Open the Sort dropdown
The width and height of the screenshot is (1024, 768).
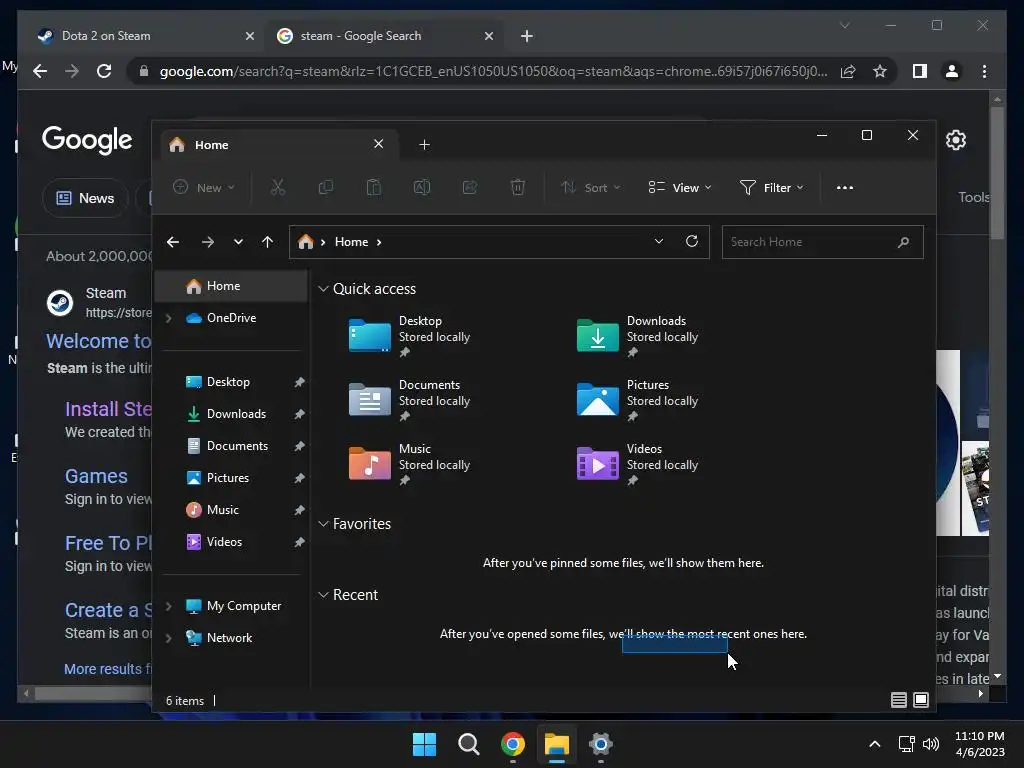tap(590, 188)
